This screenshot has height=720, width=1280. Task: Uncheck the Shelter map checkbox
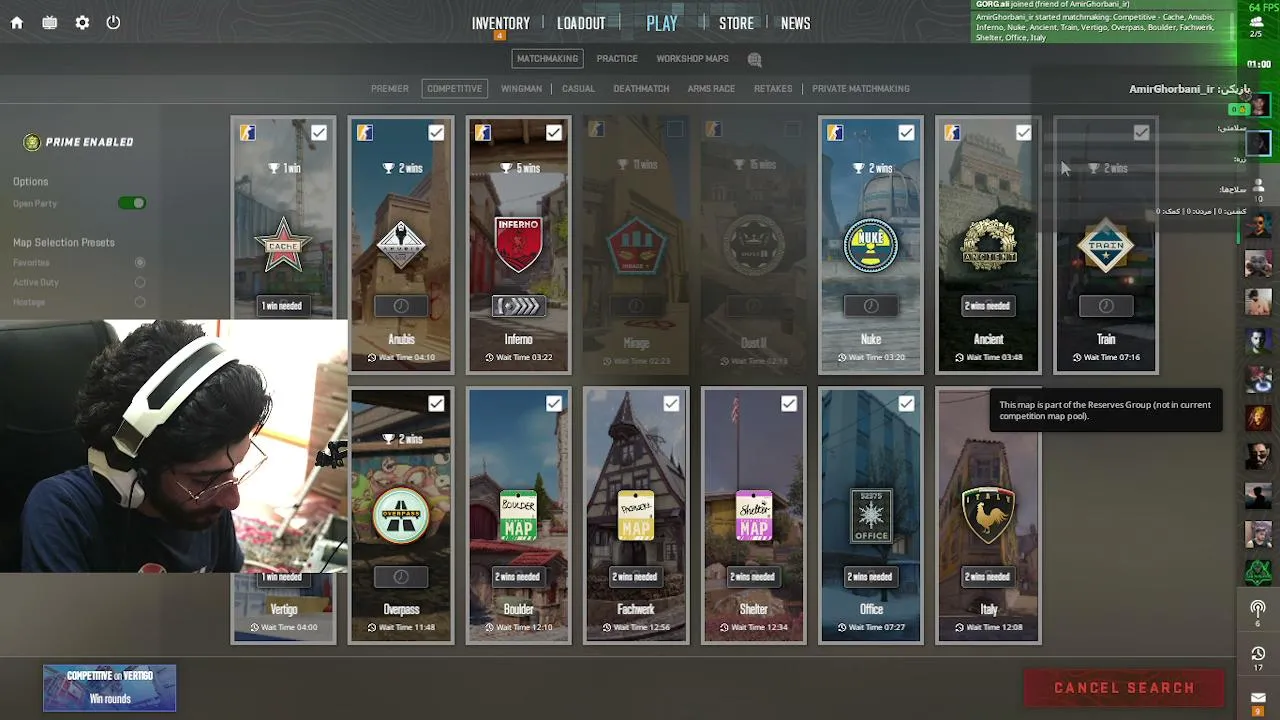789,404
